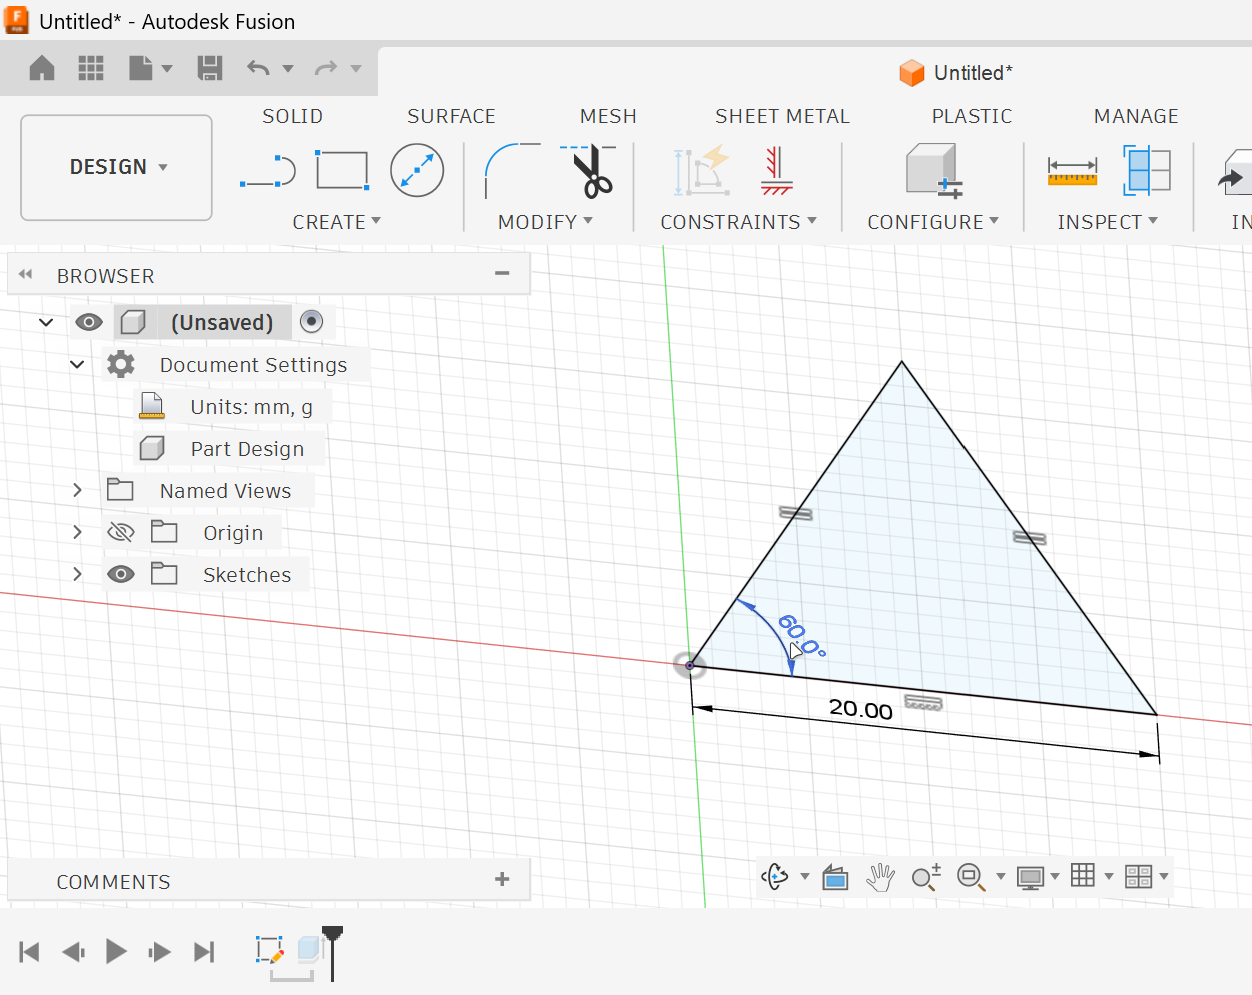Collapse the (Unsaved) root component
The height and width of the screenshot is (995, 1252).
[x=46, y=322]
